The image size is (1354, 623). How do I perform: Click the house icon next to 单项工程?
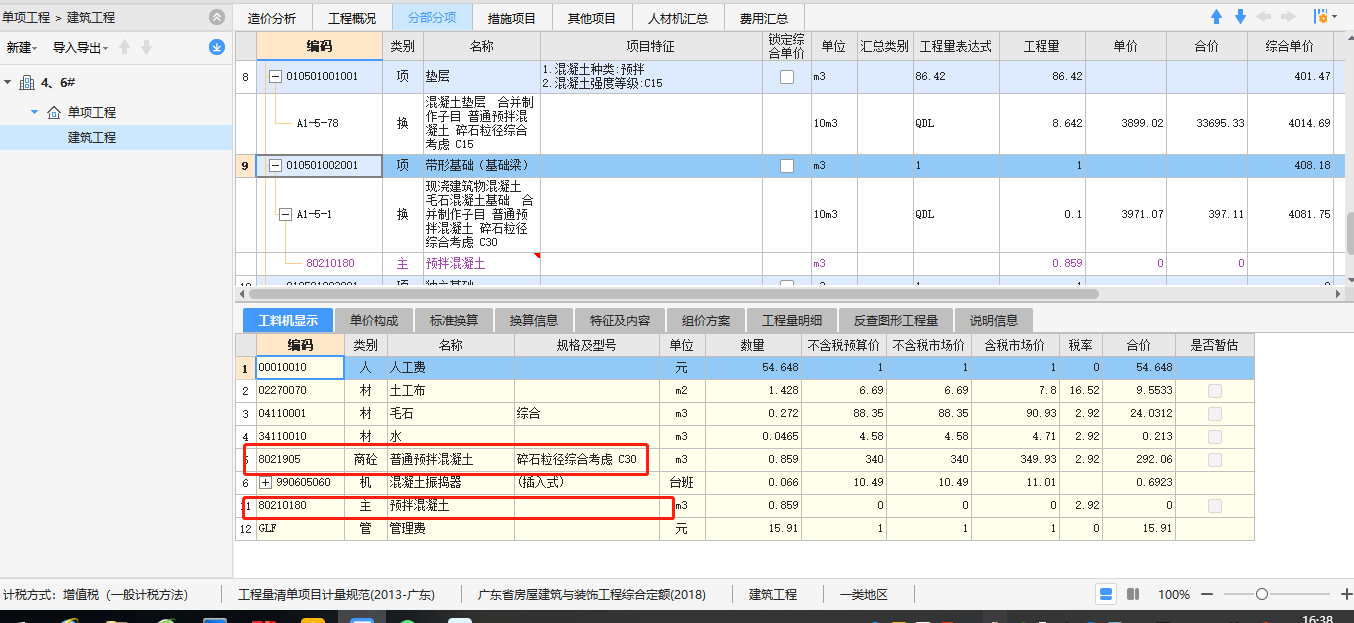tap(54, 112)
